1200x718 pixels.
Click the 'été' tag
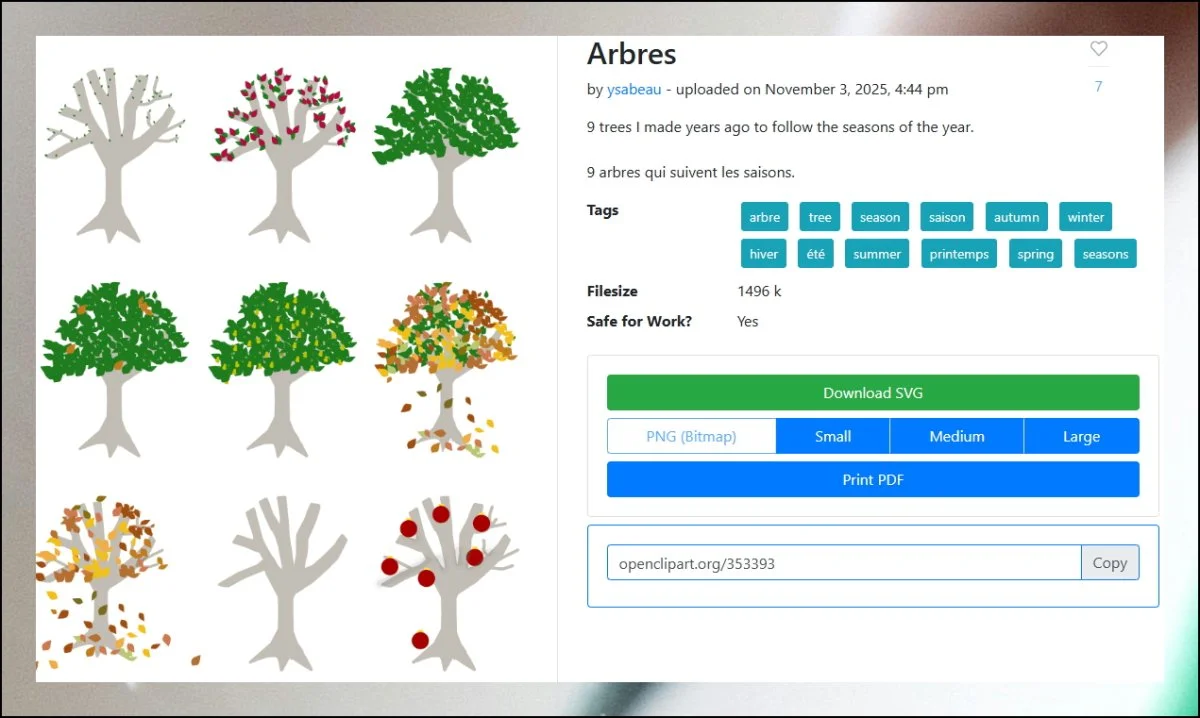(815, 254)
